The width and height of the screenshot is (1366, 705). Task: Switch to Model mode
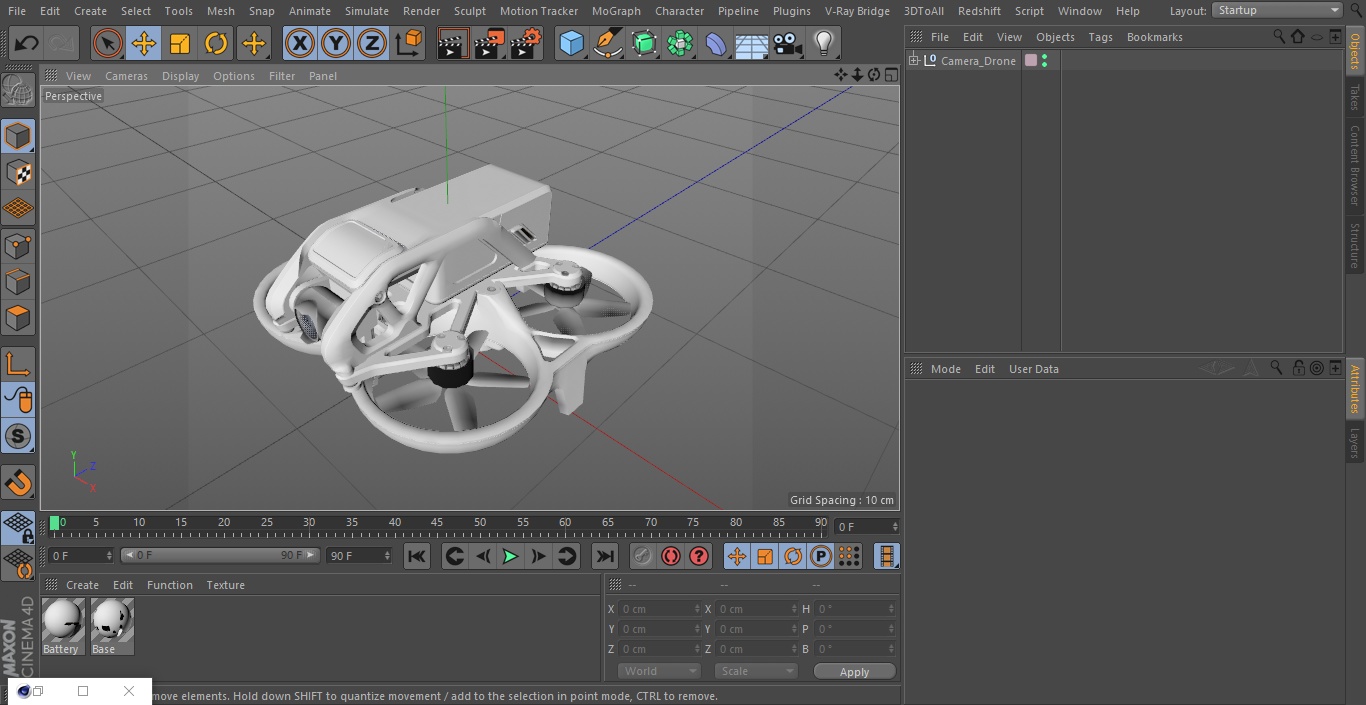[x=18, y=136]
